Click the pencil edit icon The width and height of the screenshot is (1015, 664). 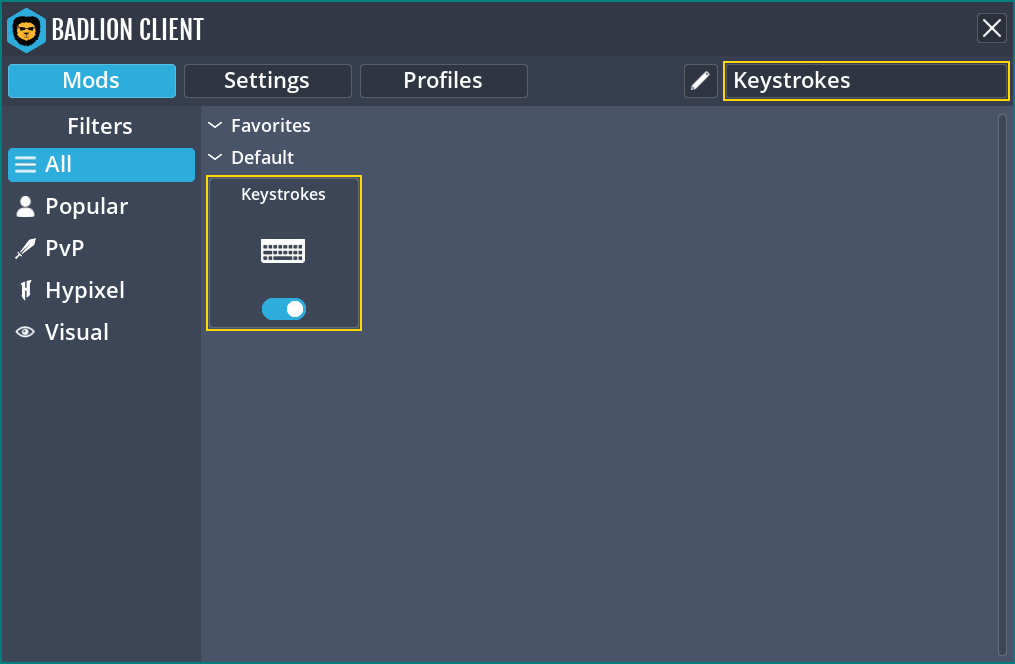700,81
